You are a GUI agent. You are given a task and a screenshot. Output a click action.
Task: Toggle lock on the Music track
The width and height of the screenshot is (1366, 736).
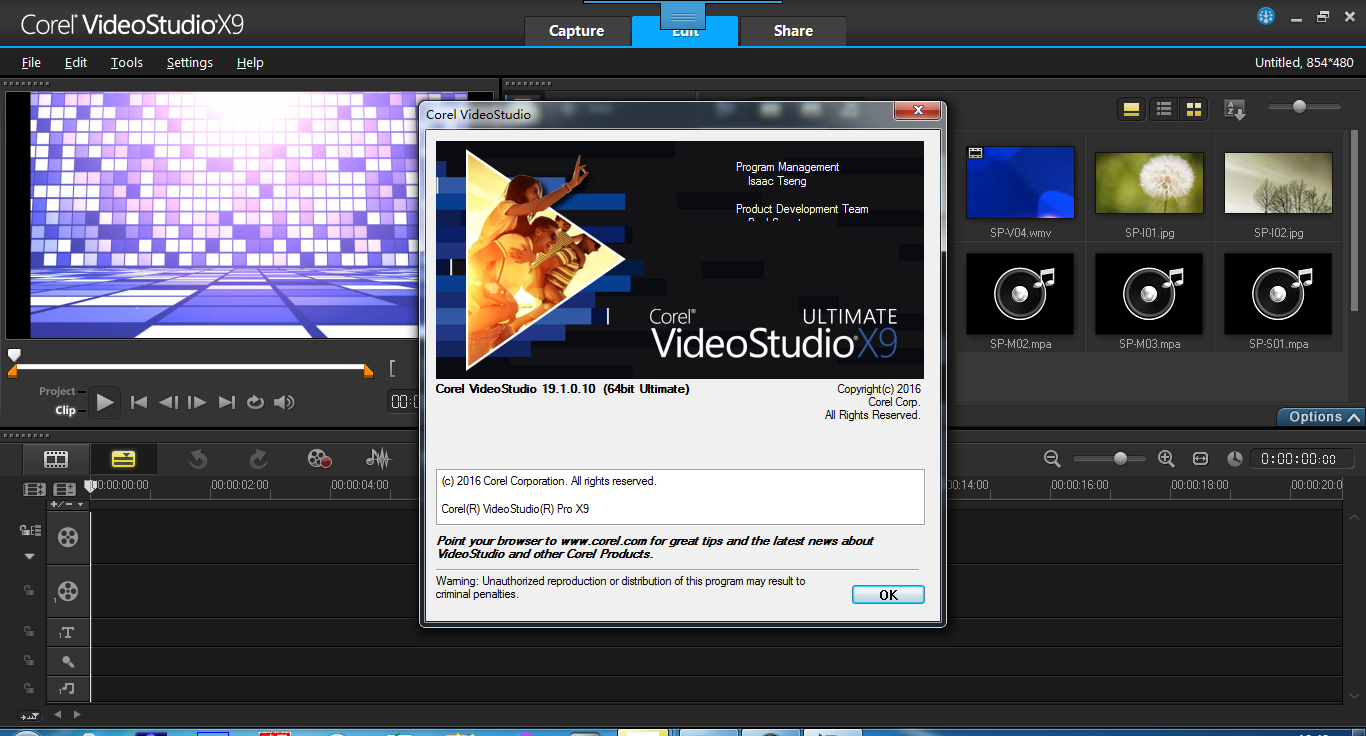(x=29, y=689)
